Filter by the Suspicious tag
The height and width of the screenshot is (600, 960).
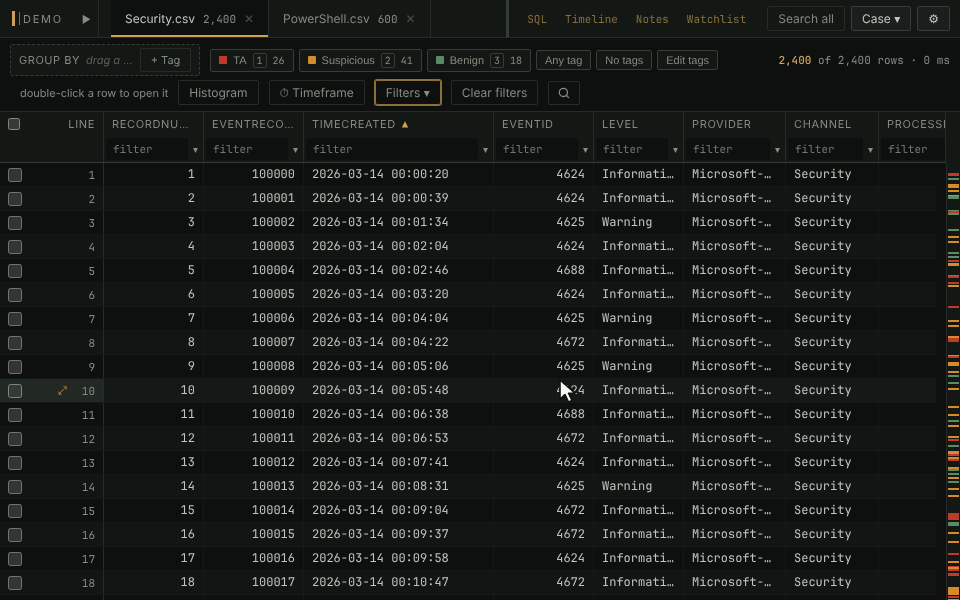coord(360,60)
